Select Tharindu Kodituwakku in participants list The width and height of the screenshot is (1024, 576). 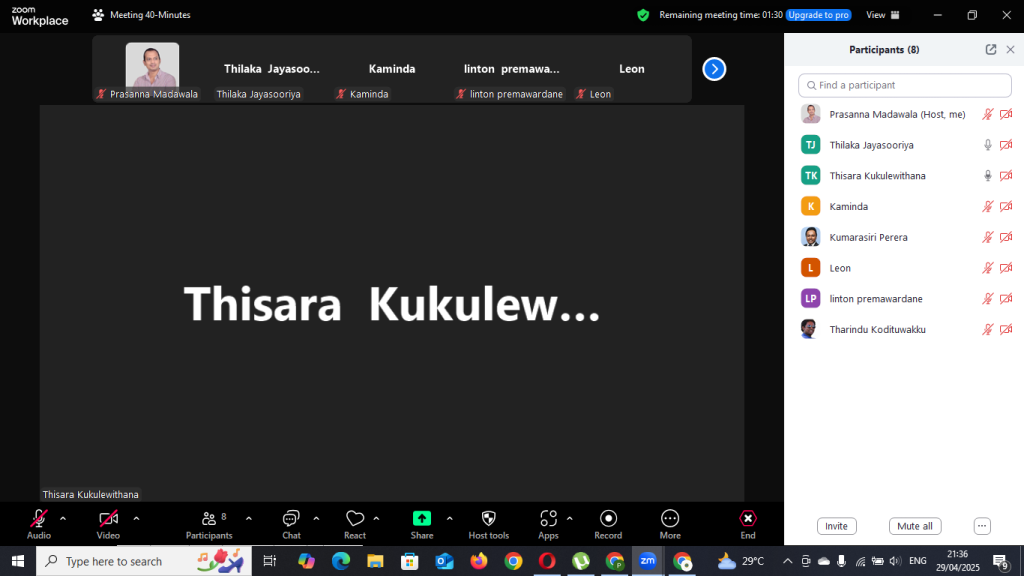(904, 329)
